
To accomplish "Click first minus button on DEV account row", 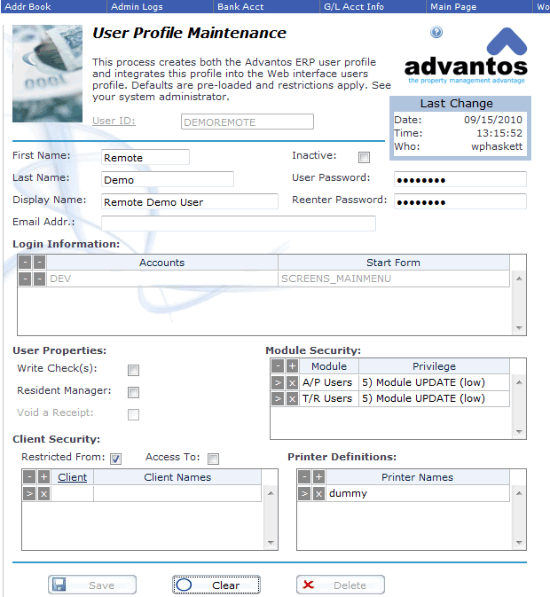I will [x=25, y=279].
